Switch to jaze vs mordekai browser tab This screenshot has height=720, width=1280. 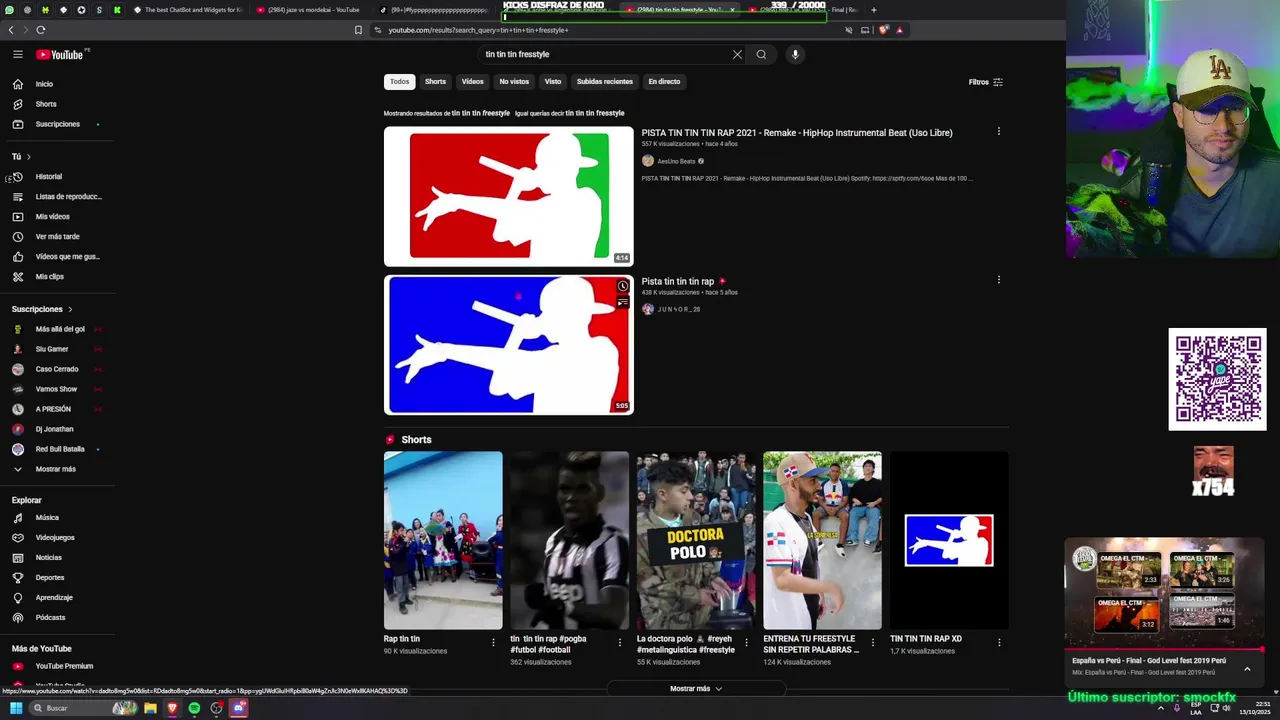(x=308, y=10)
